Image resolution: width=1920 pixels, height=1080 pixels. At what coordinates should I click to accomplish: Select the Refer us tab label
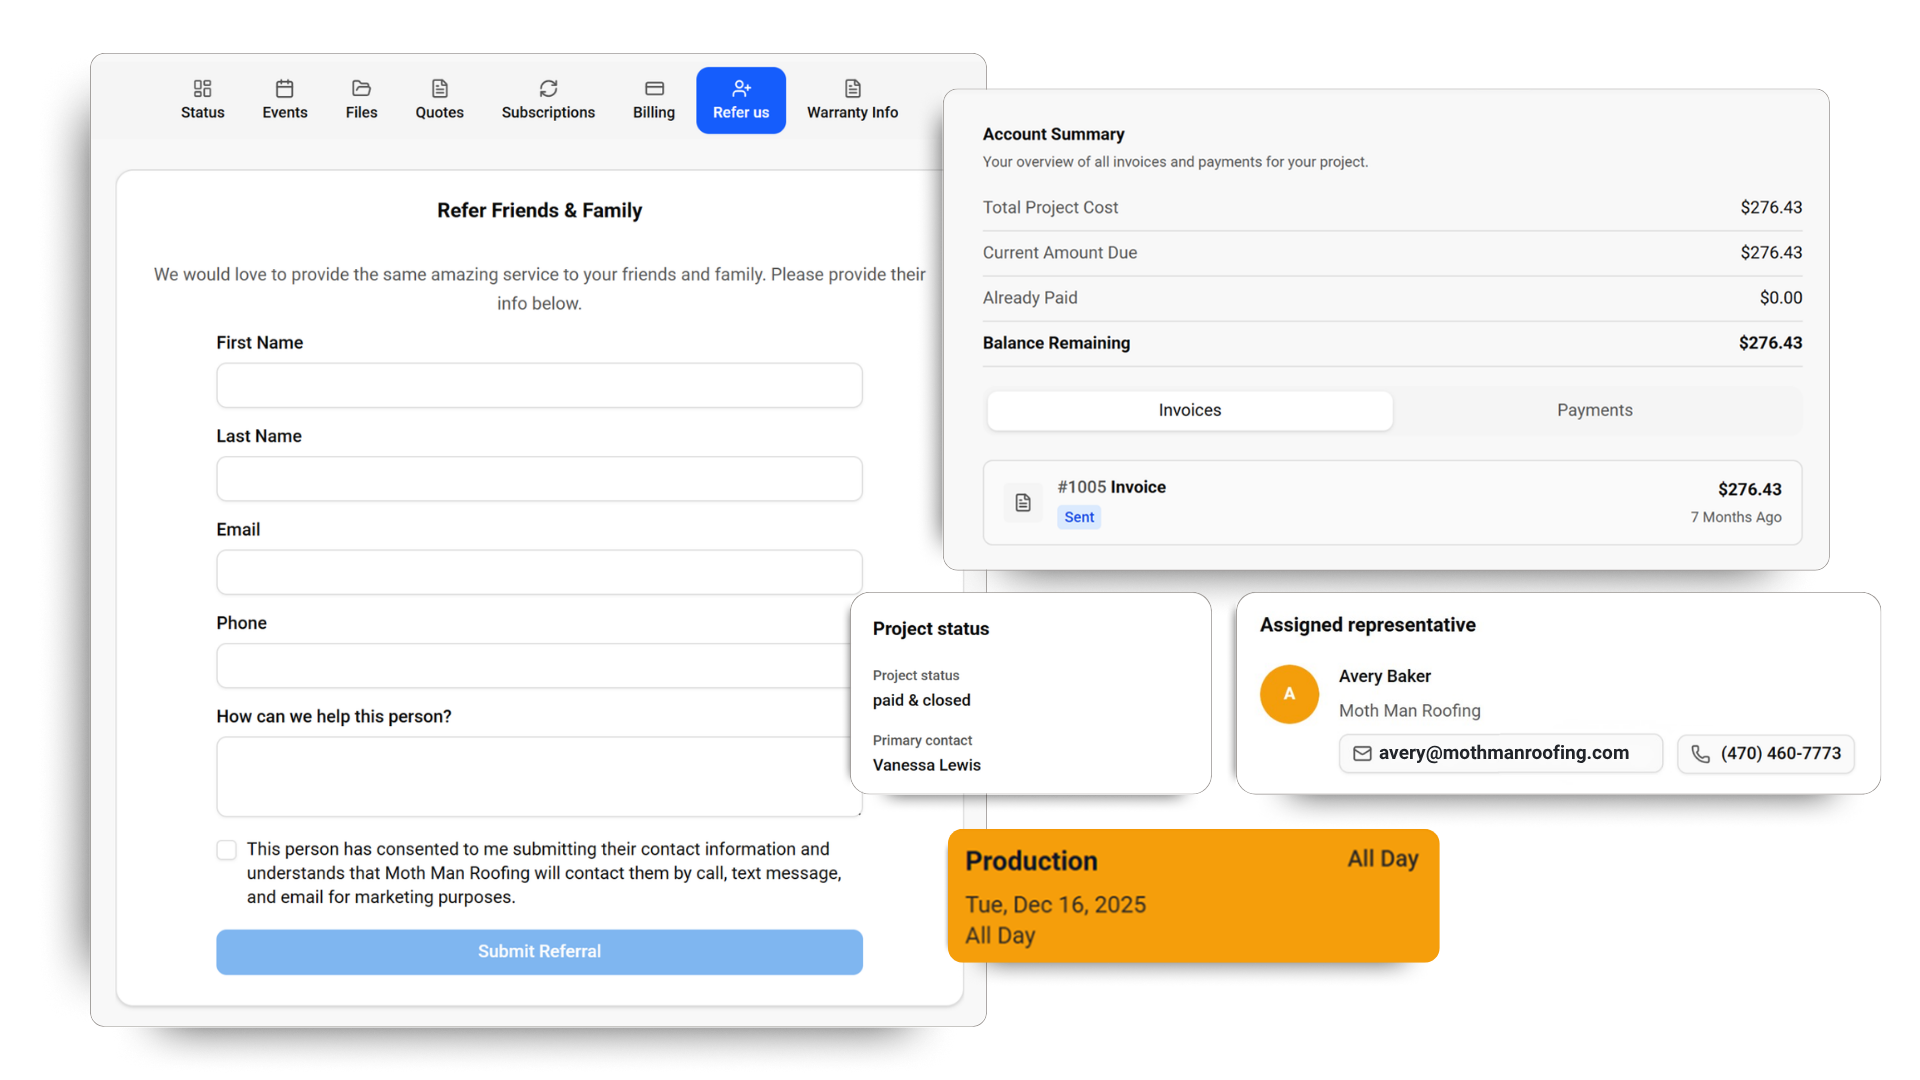[741, 112]
